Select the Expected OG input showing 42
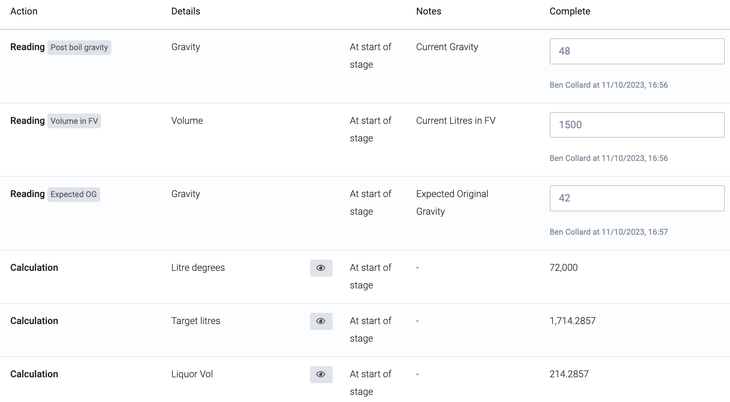The height and width of the screenshot is (402, 730). click(x=636, y=198)
